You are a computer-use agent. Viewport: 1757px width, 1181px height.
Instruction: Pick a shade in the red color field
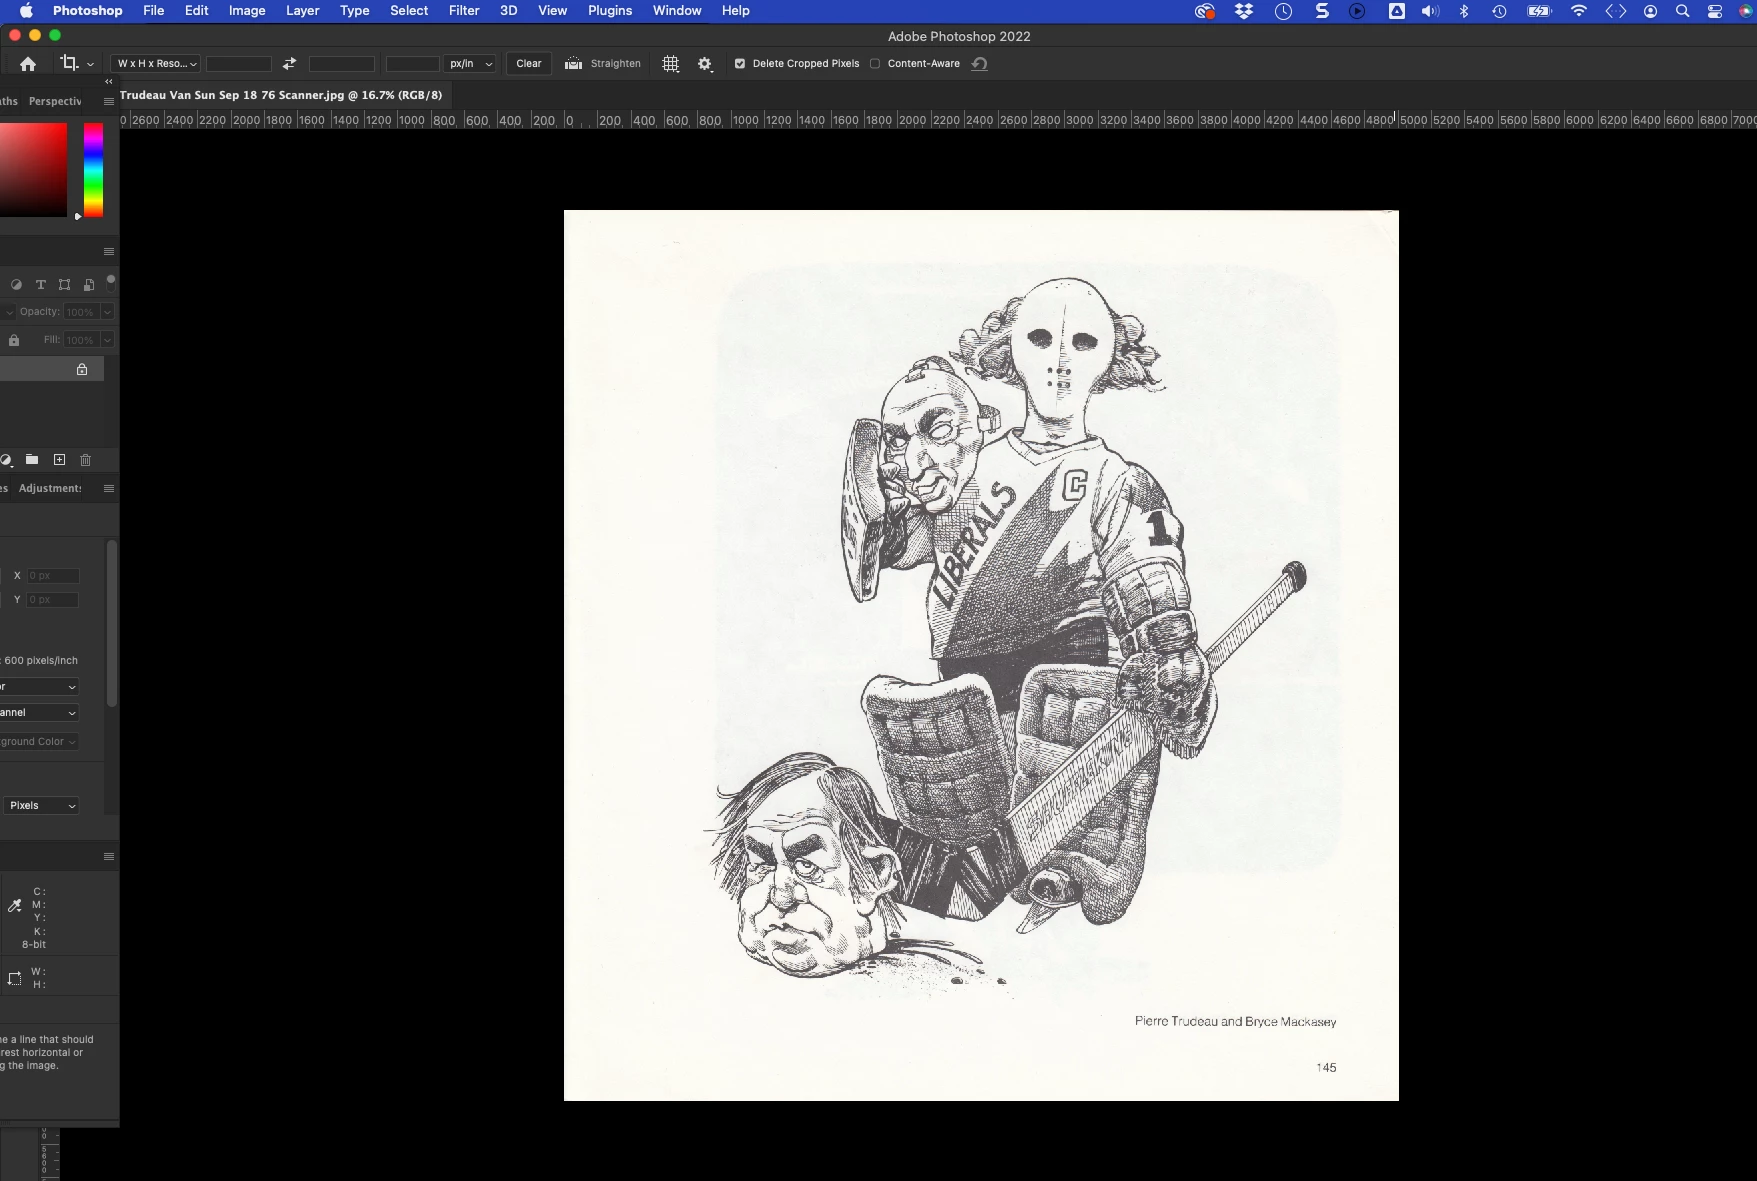33,169
